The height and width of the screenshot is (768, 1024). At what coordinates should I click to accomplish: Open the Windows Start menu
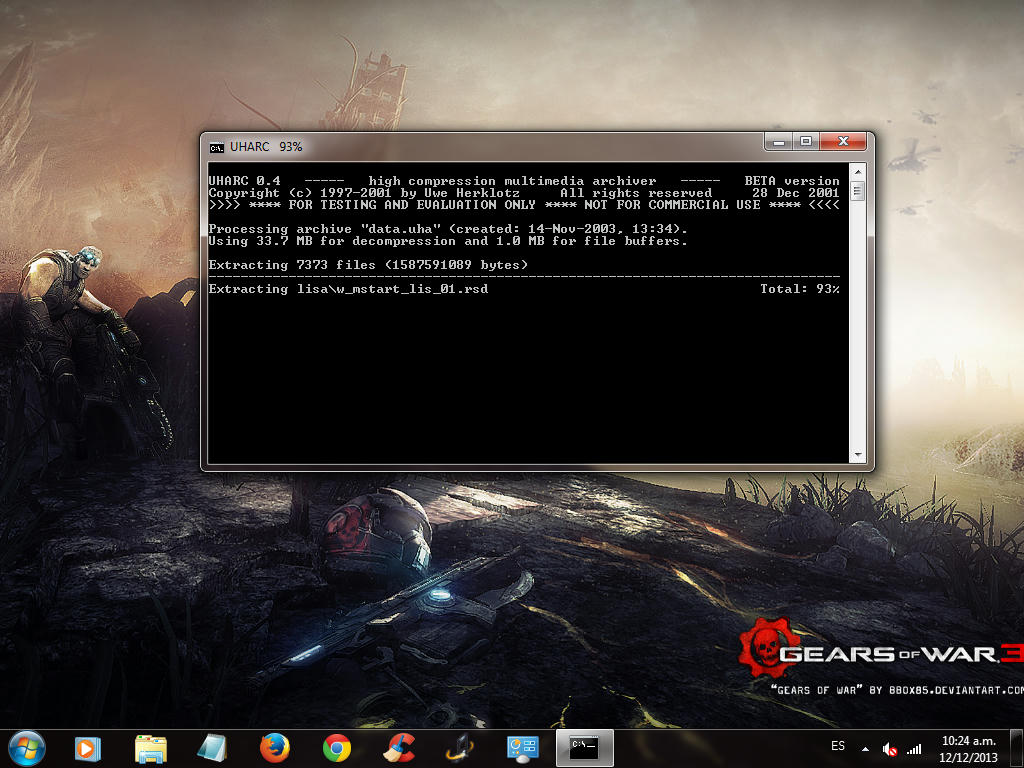(26, 747)
